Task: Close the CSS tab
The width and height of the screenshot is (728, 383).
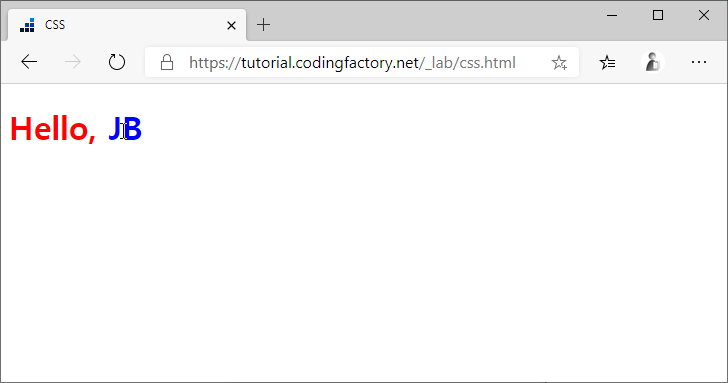Action: pyautogui.click(x=231, y=25)
